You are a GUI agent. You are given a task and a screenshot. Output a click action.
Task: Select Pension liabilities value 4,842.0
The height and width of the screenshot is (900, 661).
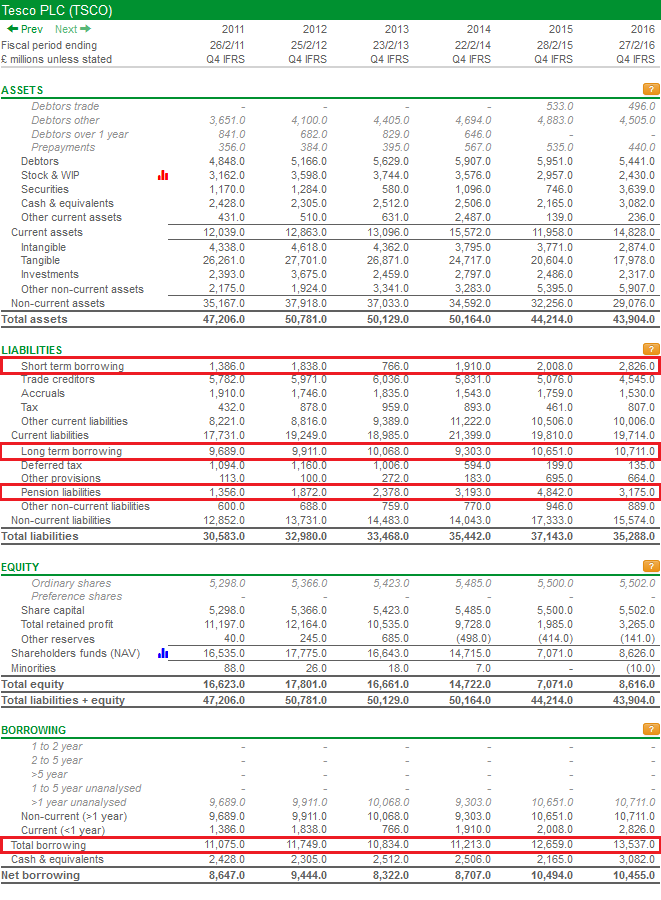coord(555,492)
